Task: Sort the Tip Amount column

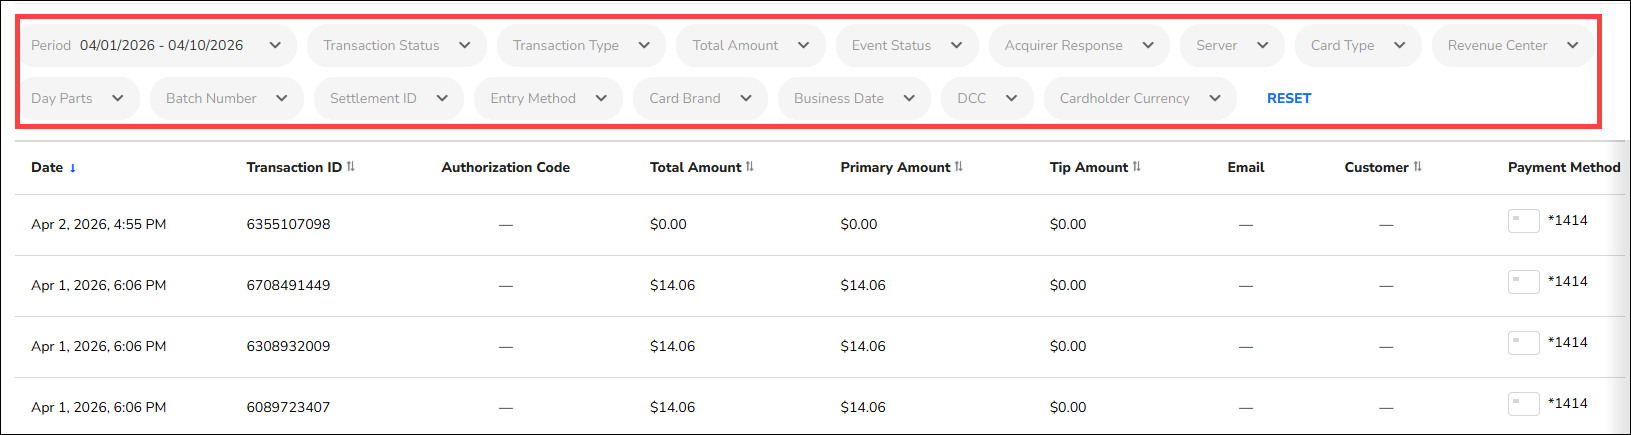Action: tap(1137, 167)
